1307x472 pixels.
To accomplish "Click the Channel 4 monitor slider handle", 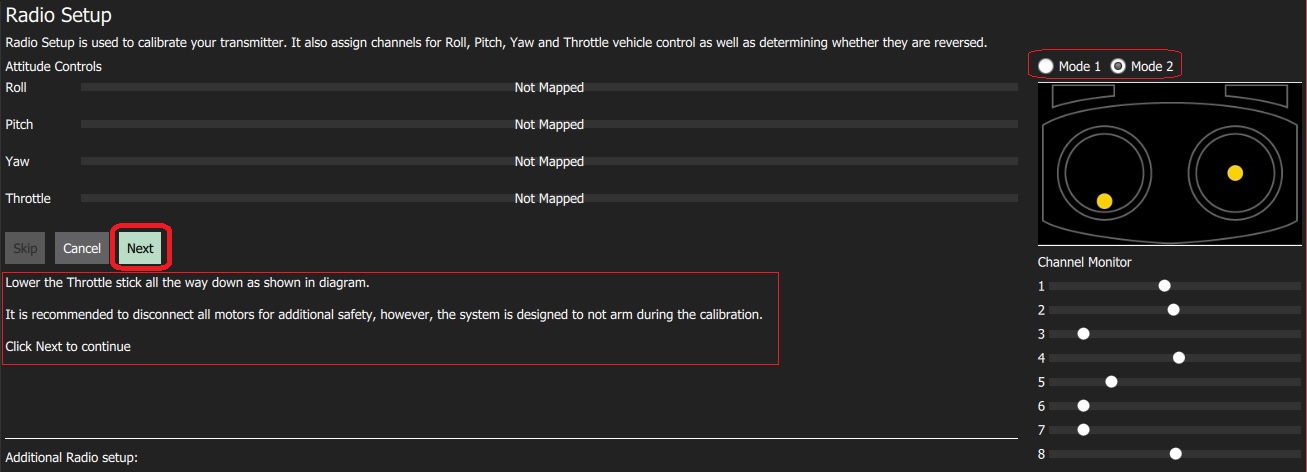I will click(x=1179, y=358).
